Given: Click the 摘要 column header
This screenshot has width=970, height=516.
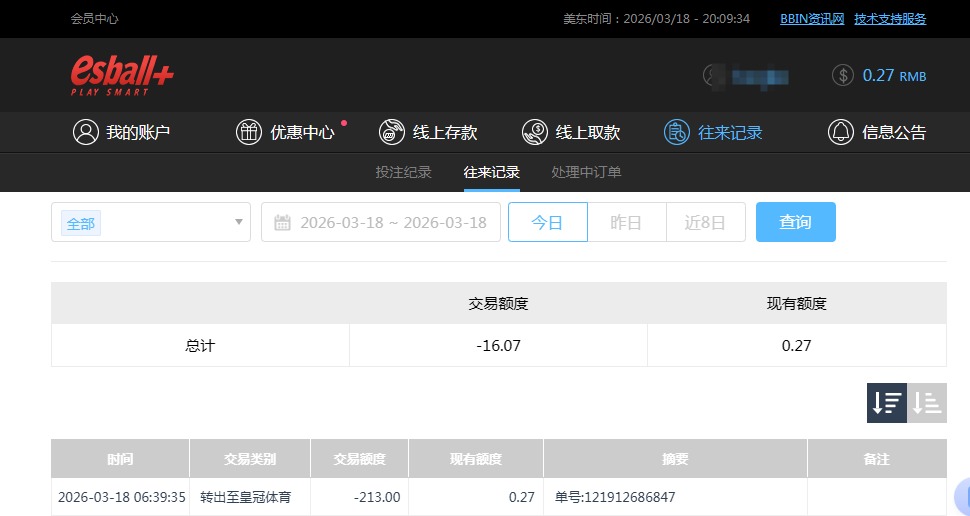Looking at the screenshot, I should (x=675, y=458).
